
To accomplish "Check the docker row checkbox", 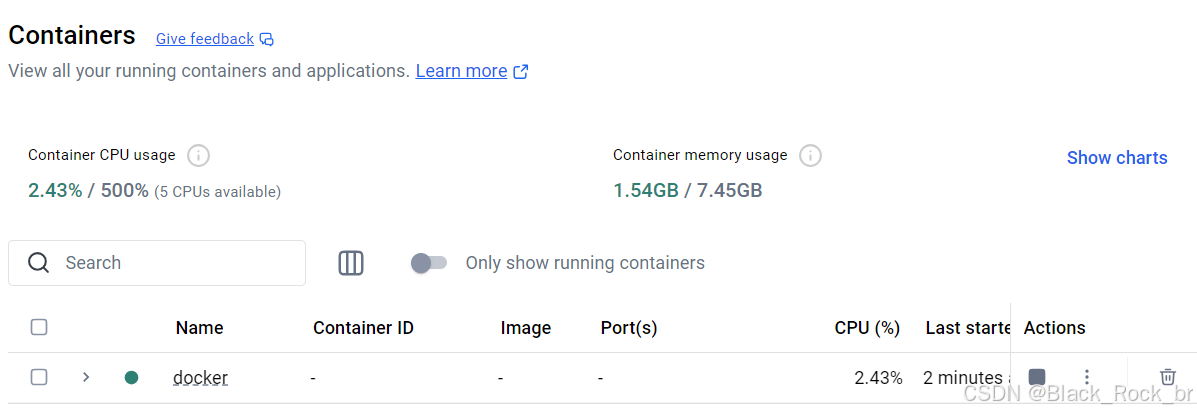I will pos(39,377).
